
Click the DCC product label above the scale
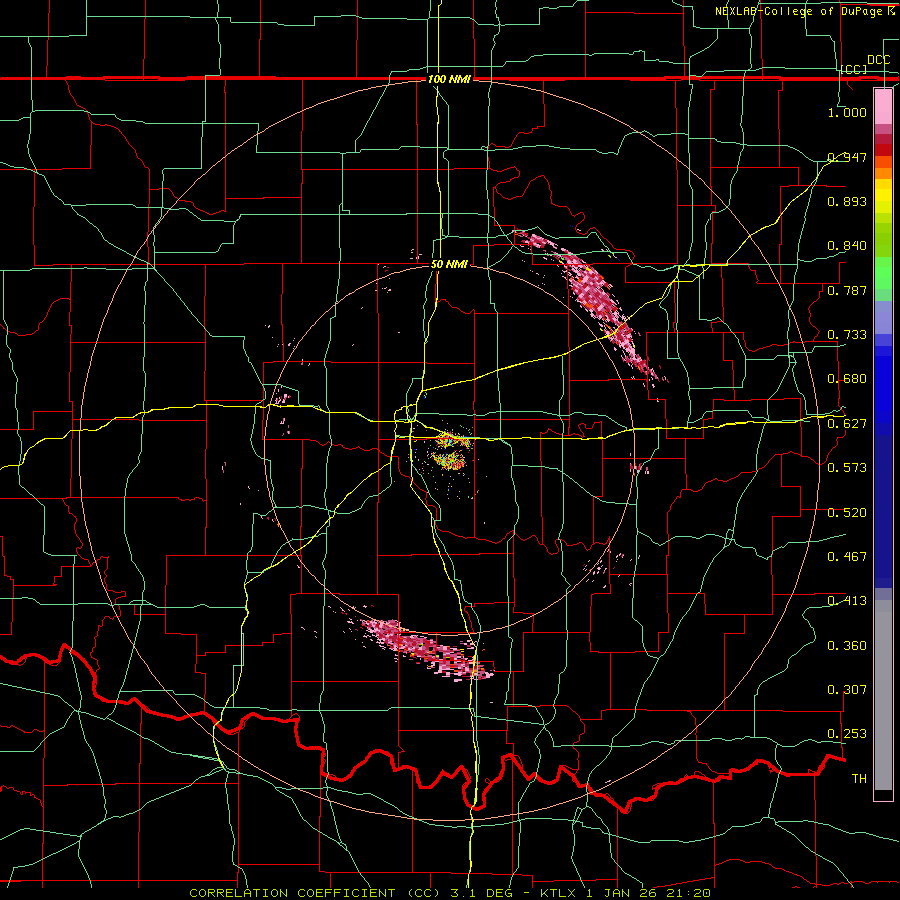pos(878,60)
